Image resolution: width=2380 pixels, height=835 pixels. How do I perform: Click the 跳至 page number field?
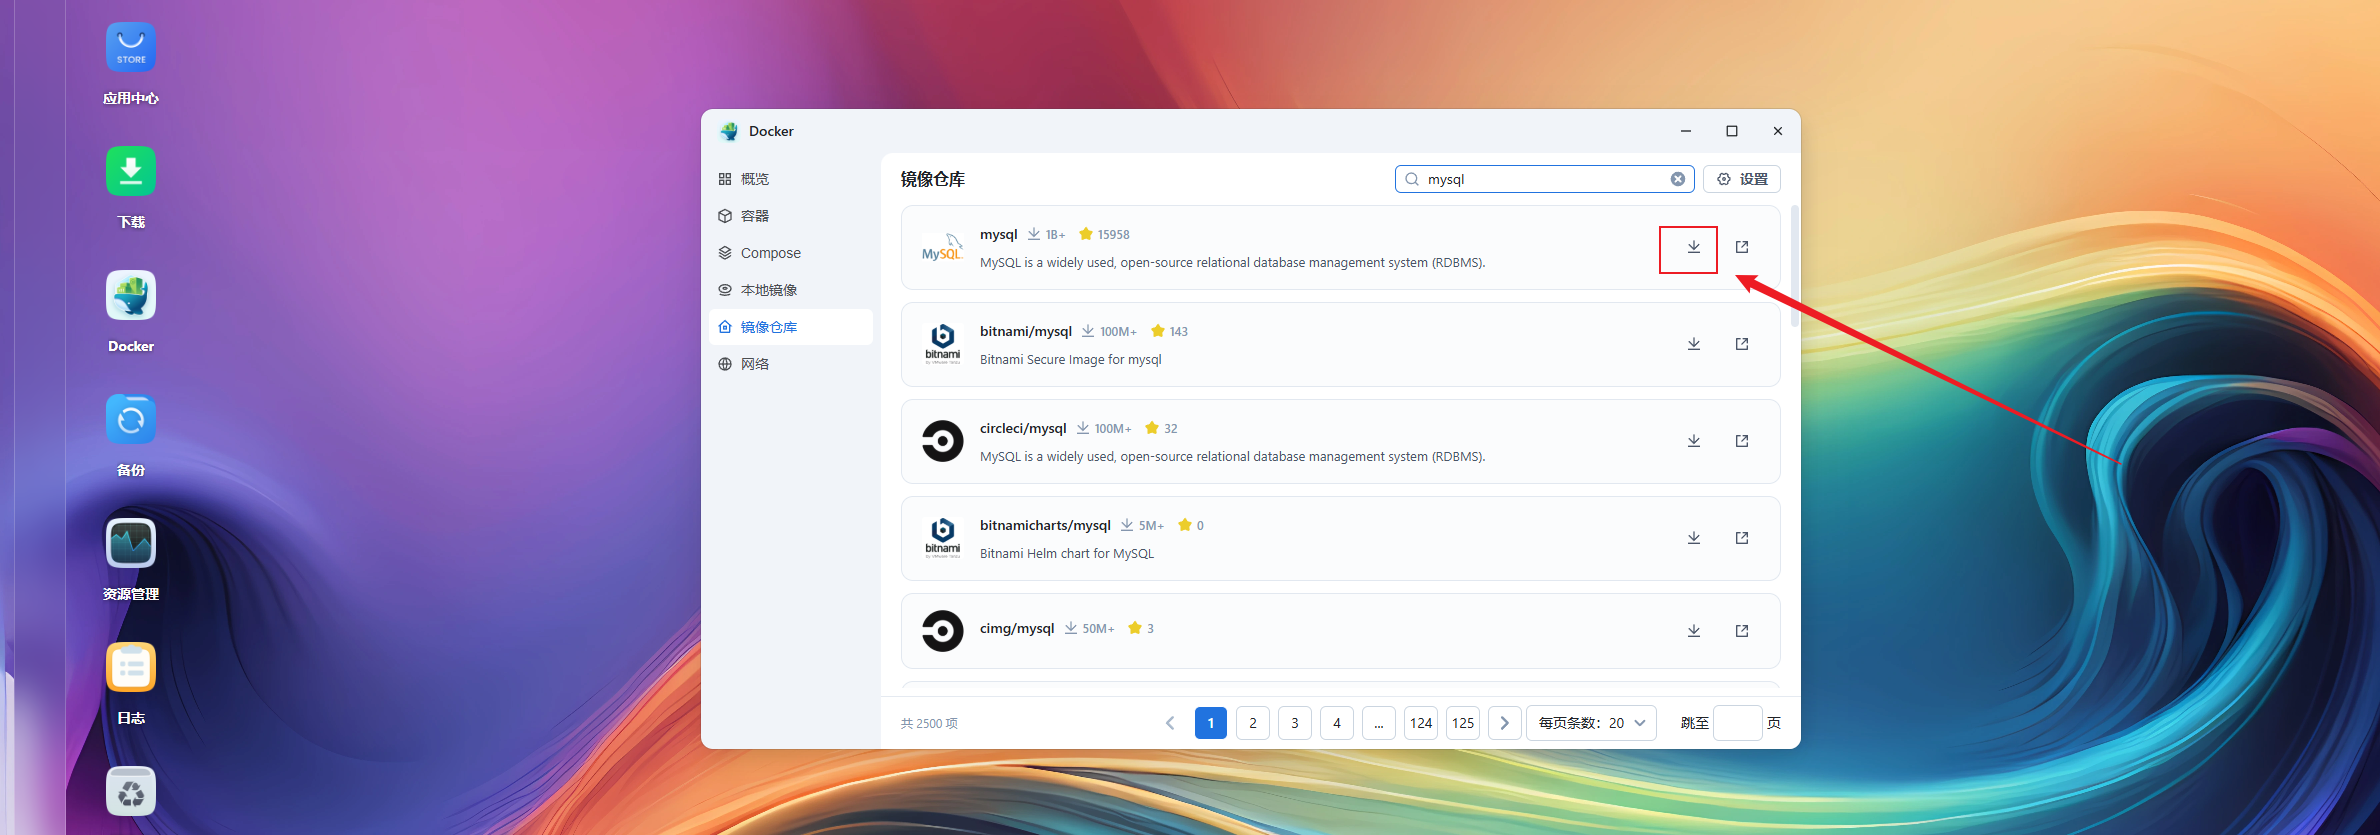pyautogui.click(x=1738, y=723)
